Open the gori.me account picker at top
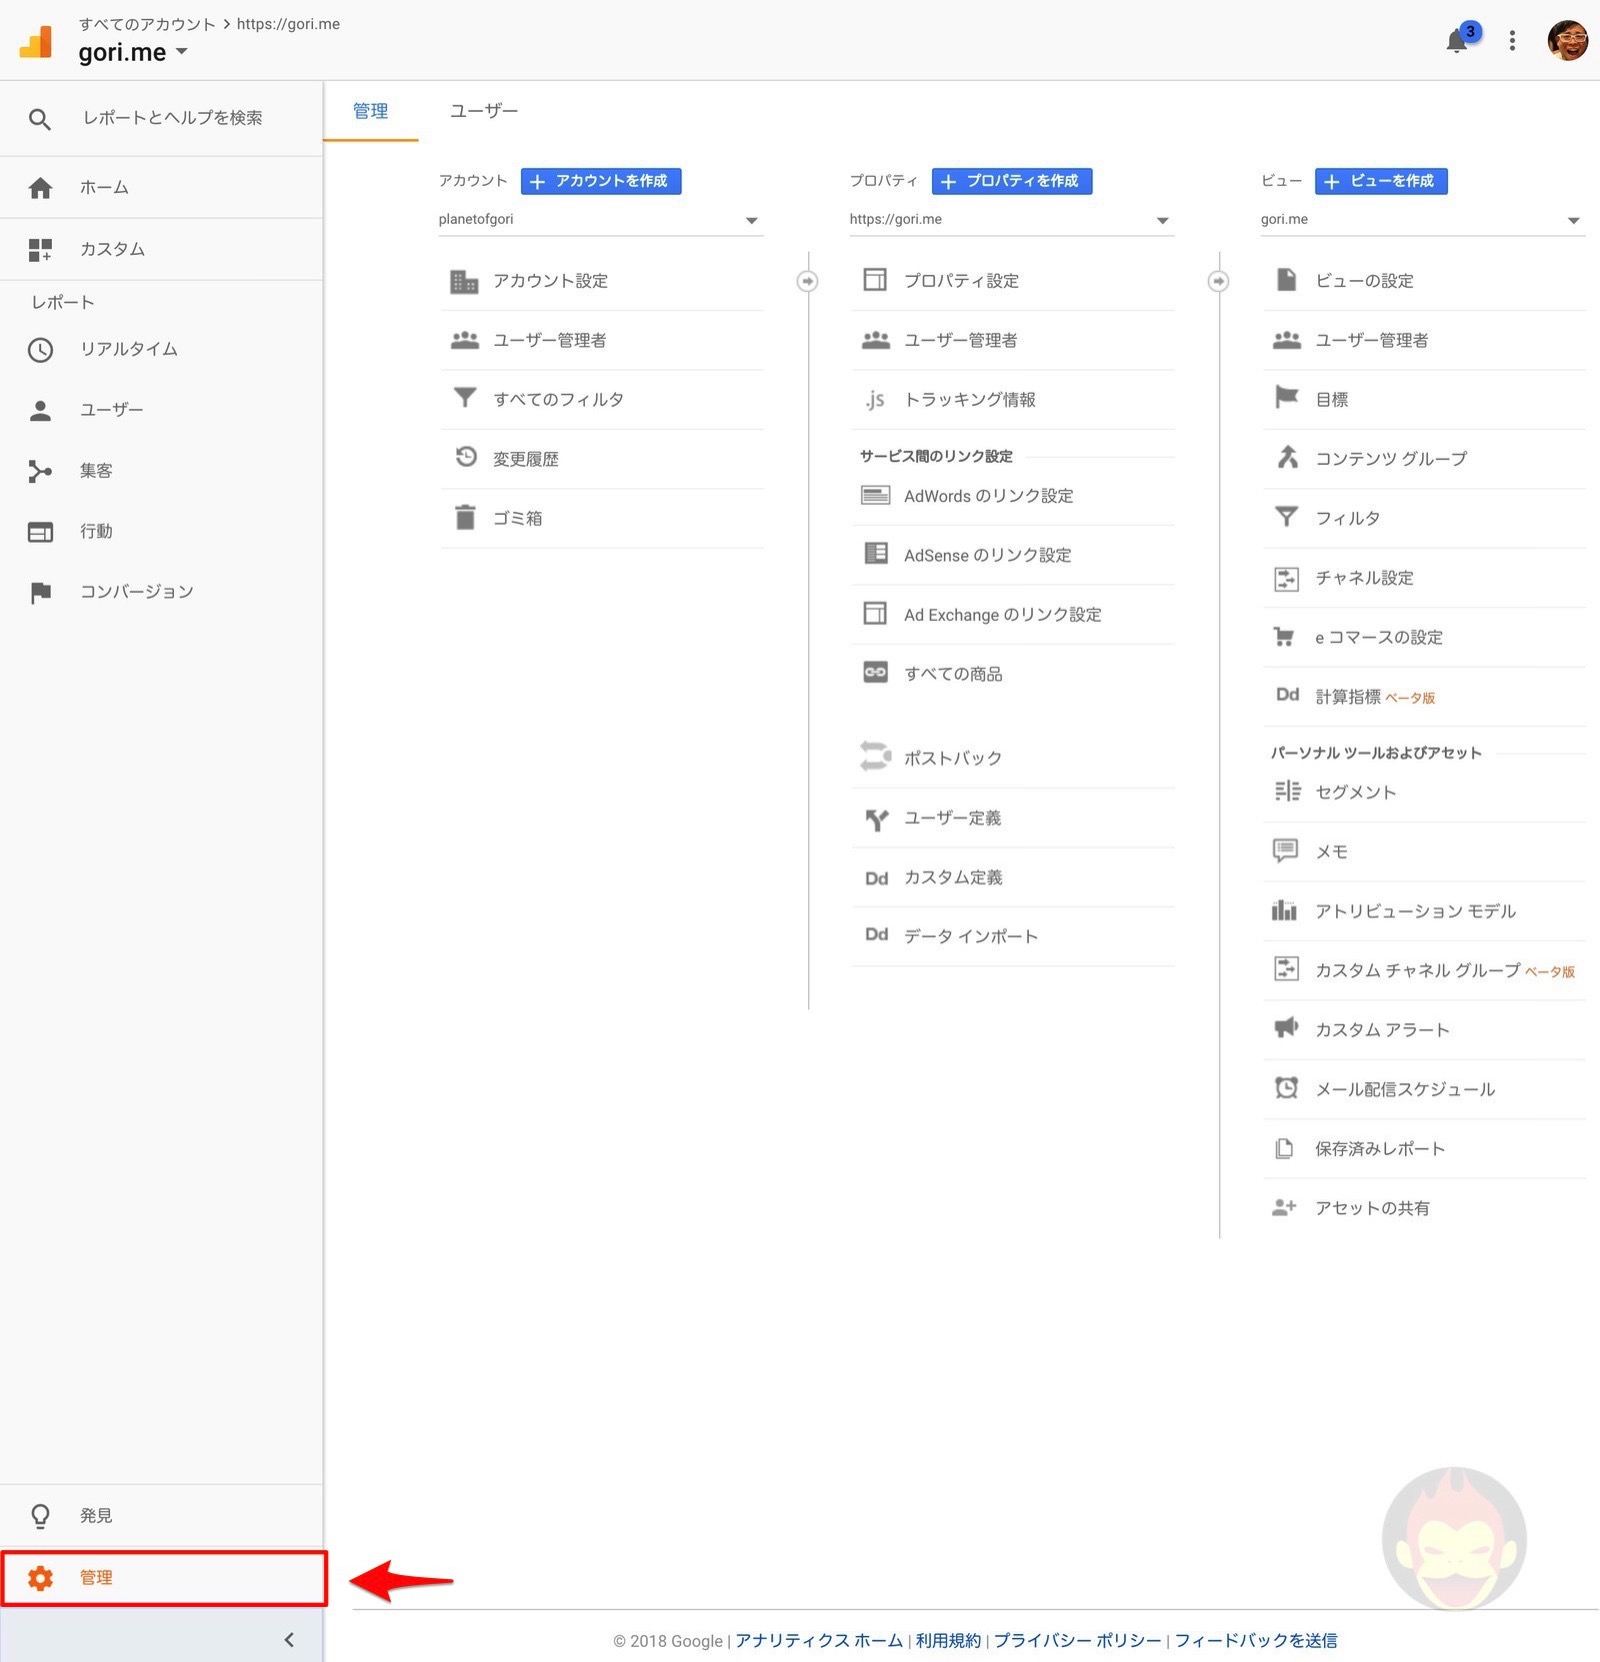 click(x=133, y=52)
